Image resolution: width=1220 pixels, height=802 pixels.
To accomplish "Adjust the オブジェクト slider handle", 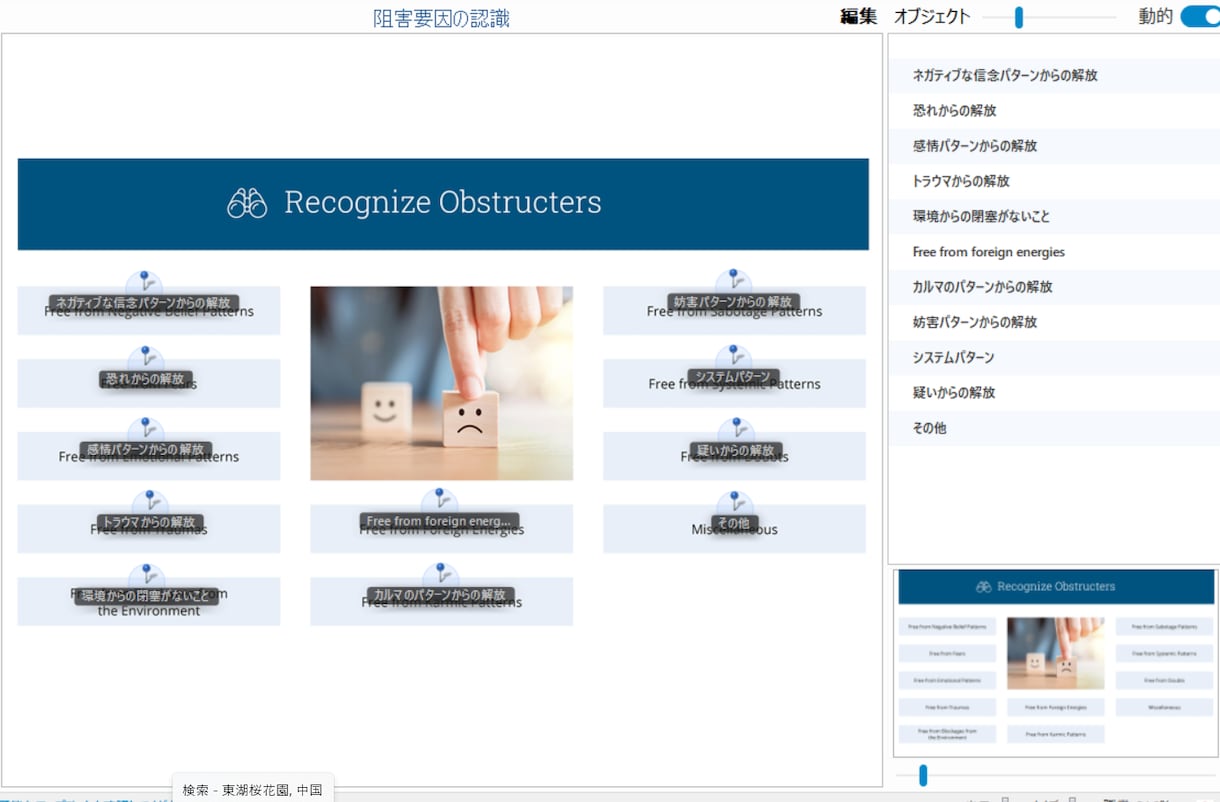I will (x=1019, y=17).
